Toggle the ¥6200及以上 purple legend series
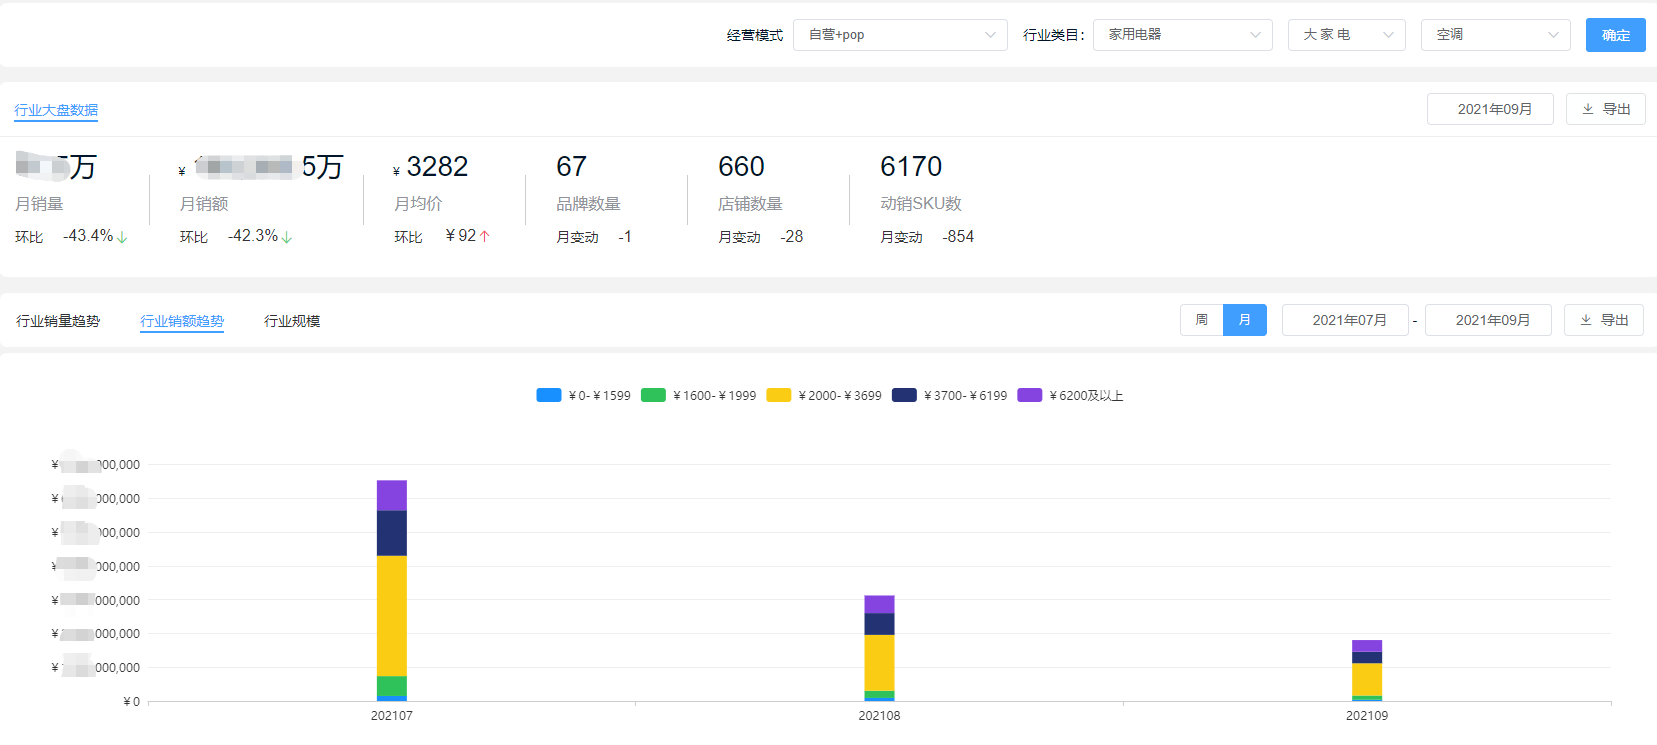Viewport: 1657px width, 745px height. click(x=1071, y=395)
